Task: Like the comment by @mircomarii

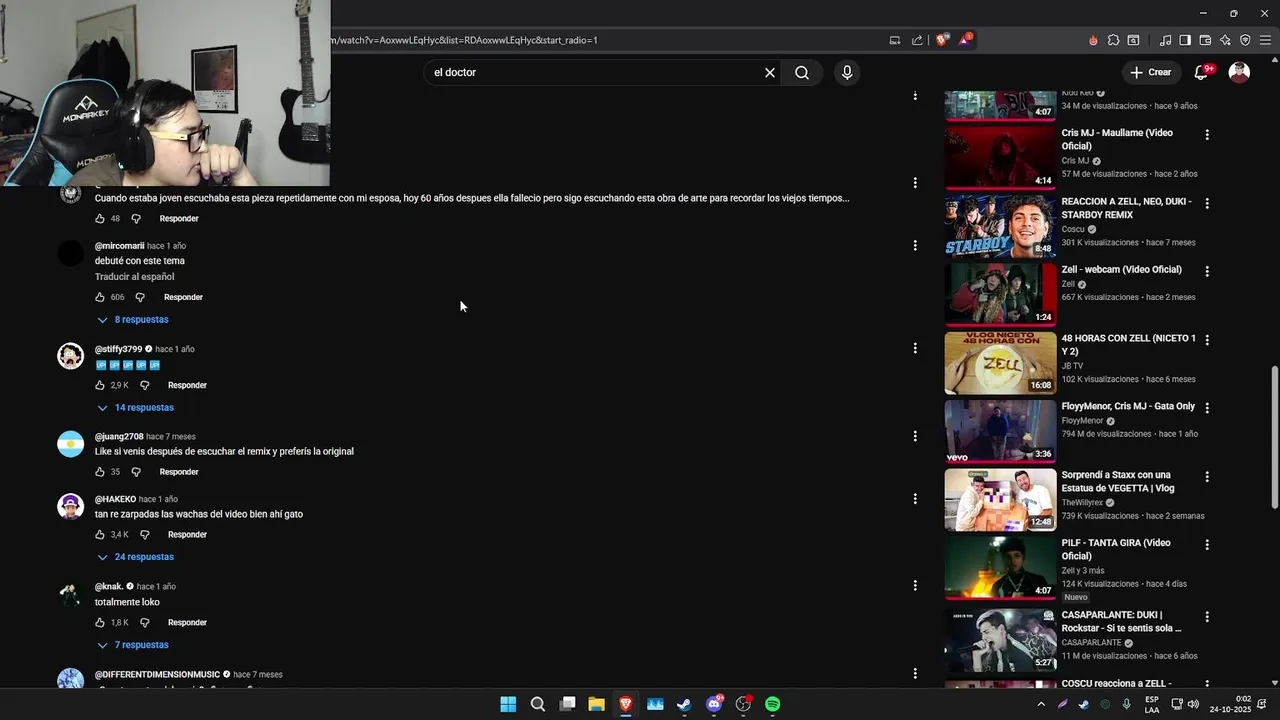Action: tap(100, 297)
